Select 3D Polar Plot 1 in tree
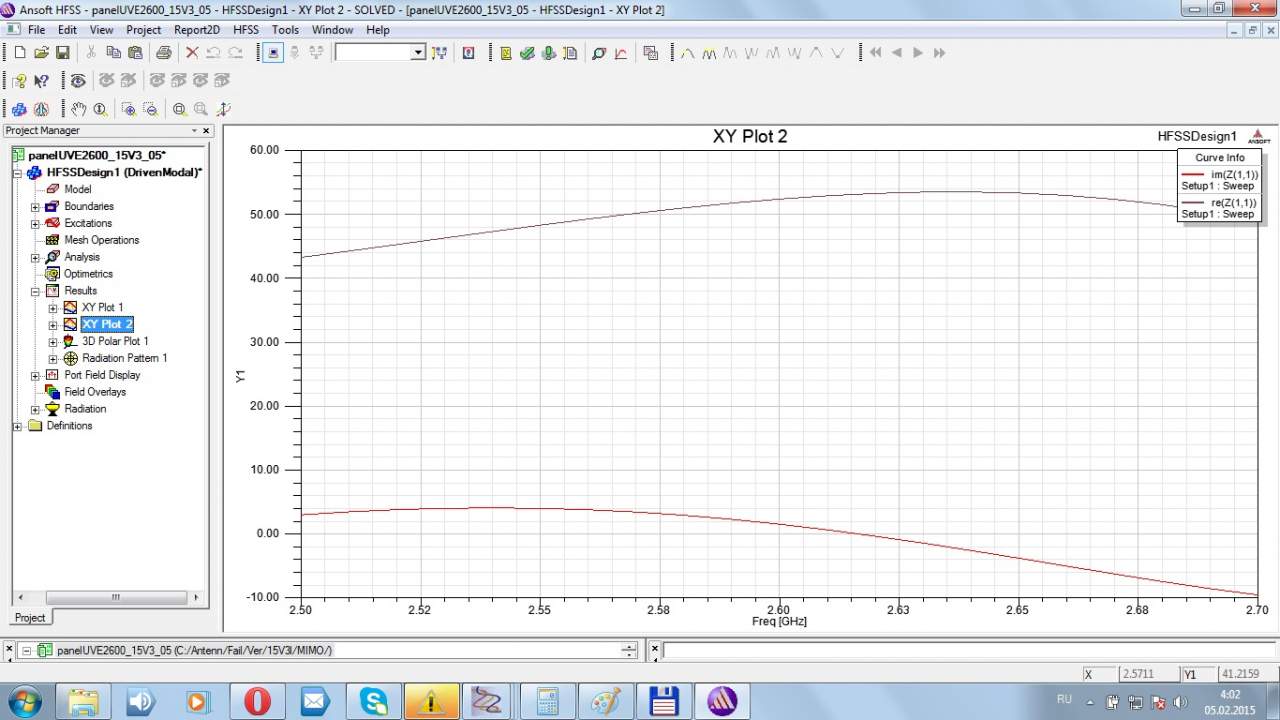The height and width of the screenshot is (720, 1280). click(115, 341)
